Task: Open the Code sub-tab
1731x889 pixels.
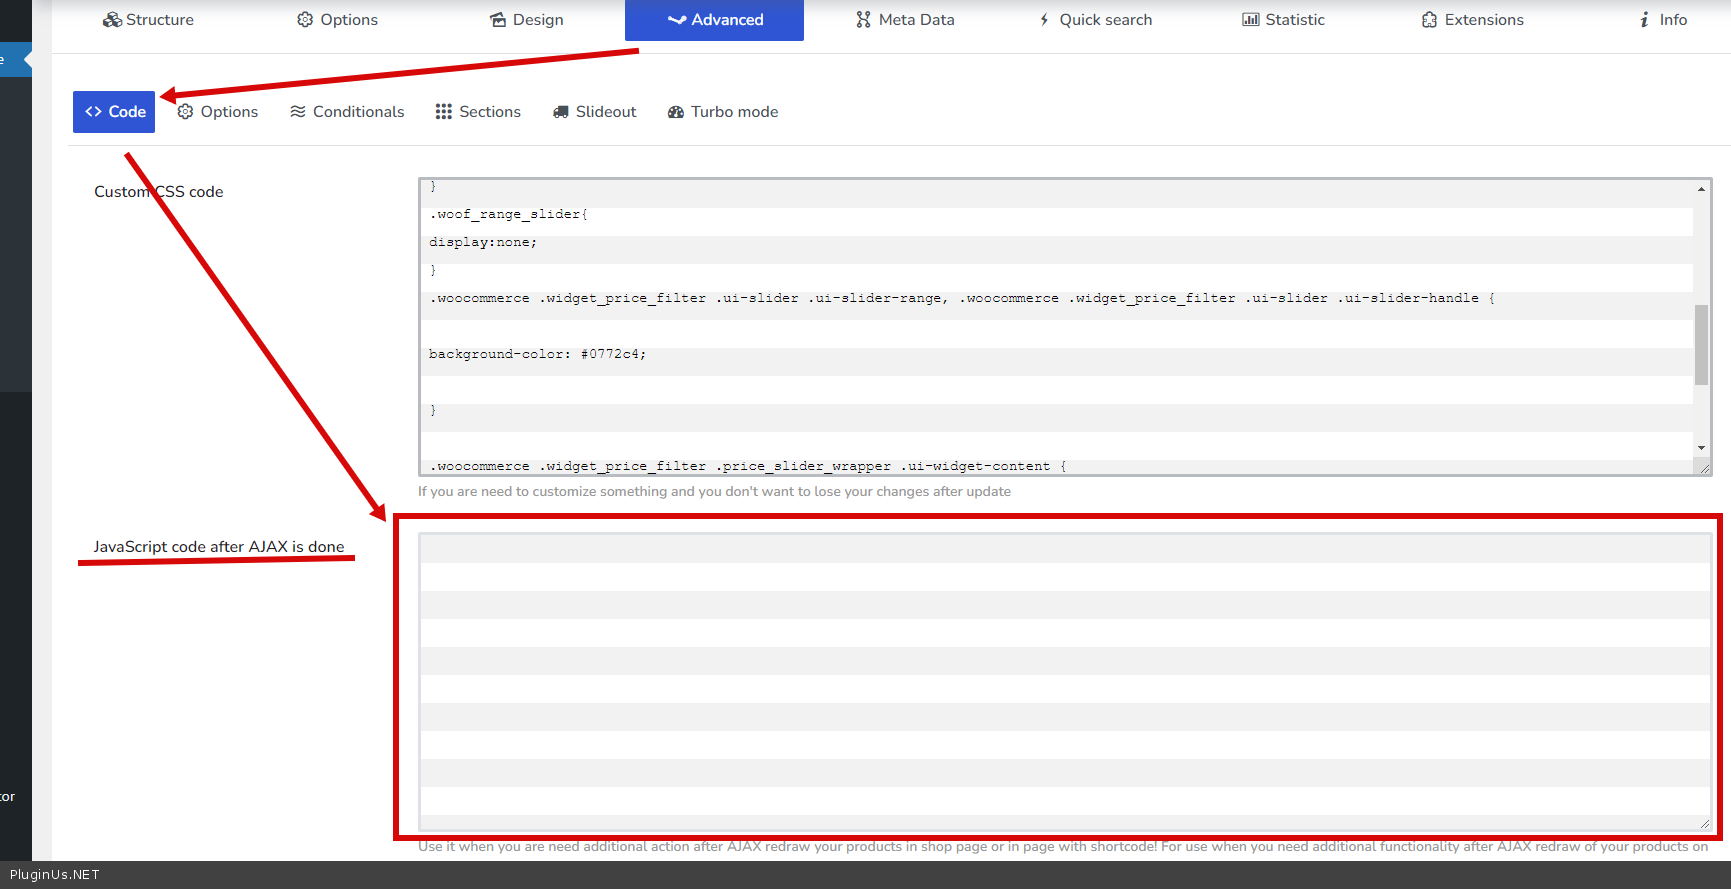Action: click(114, 112)
